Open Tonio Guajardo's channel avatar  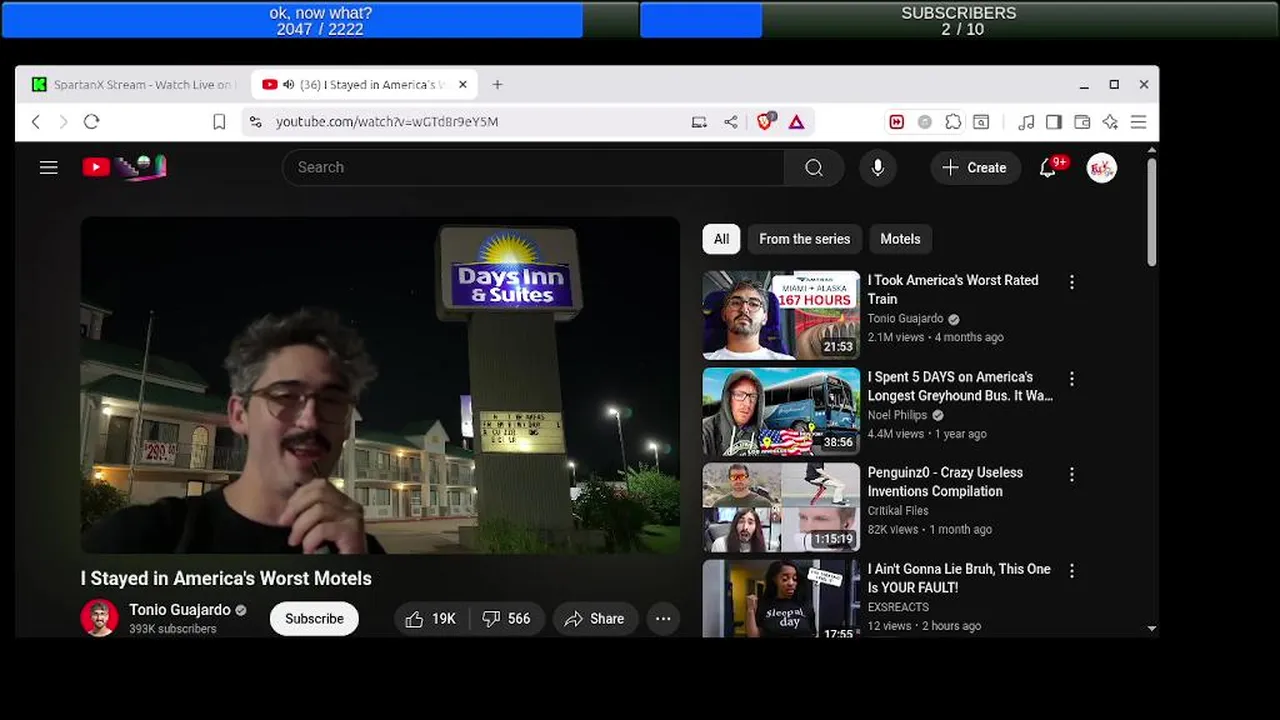pyautogui.click(x=99, y=618)
